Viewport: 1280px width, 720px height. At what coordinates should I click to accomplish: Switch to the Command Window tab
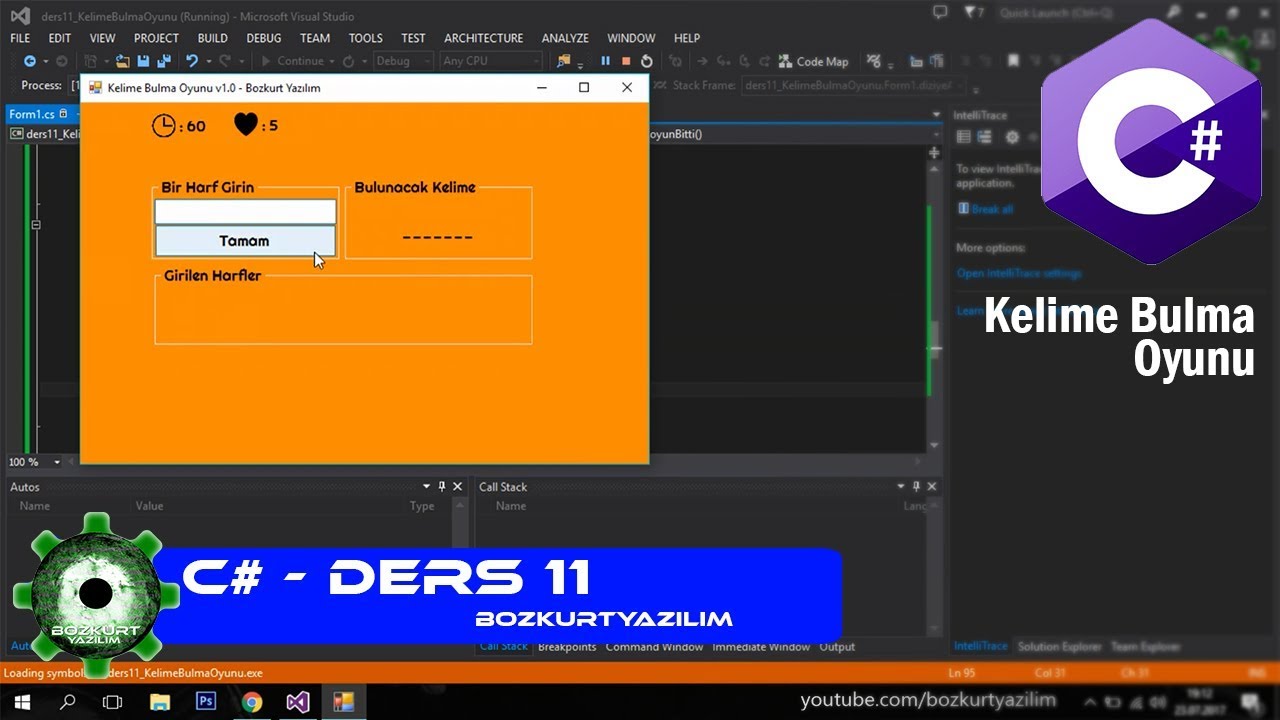654,647
